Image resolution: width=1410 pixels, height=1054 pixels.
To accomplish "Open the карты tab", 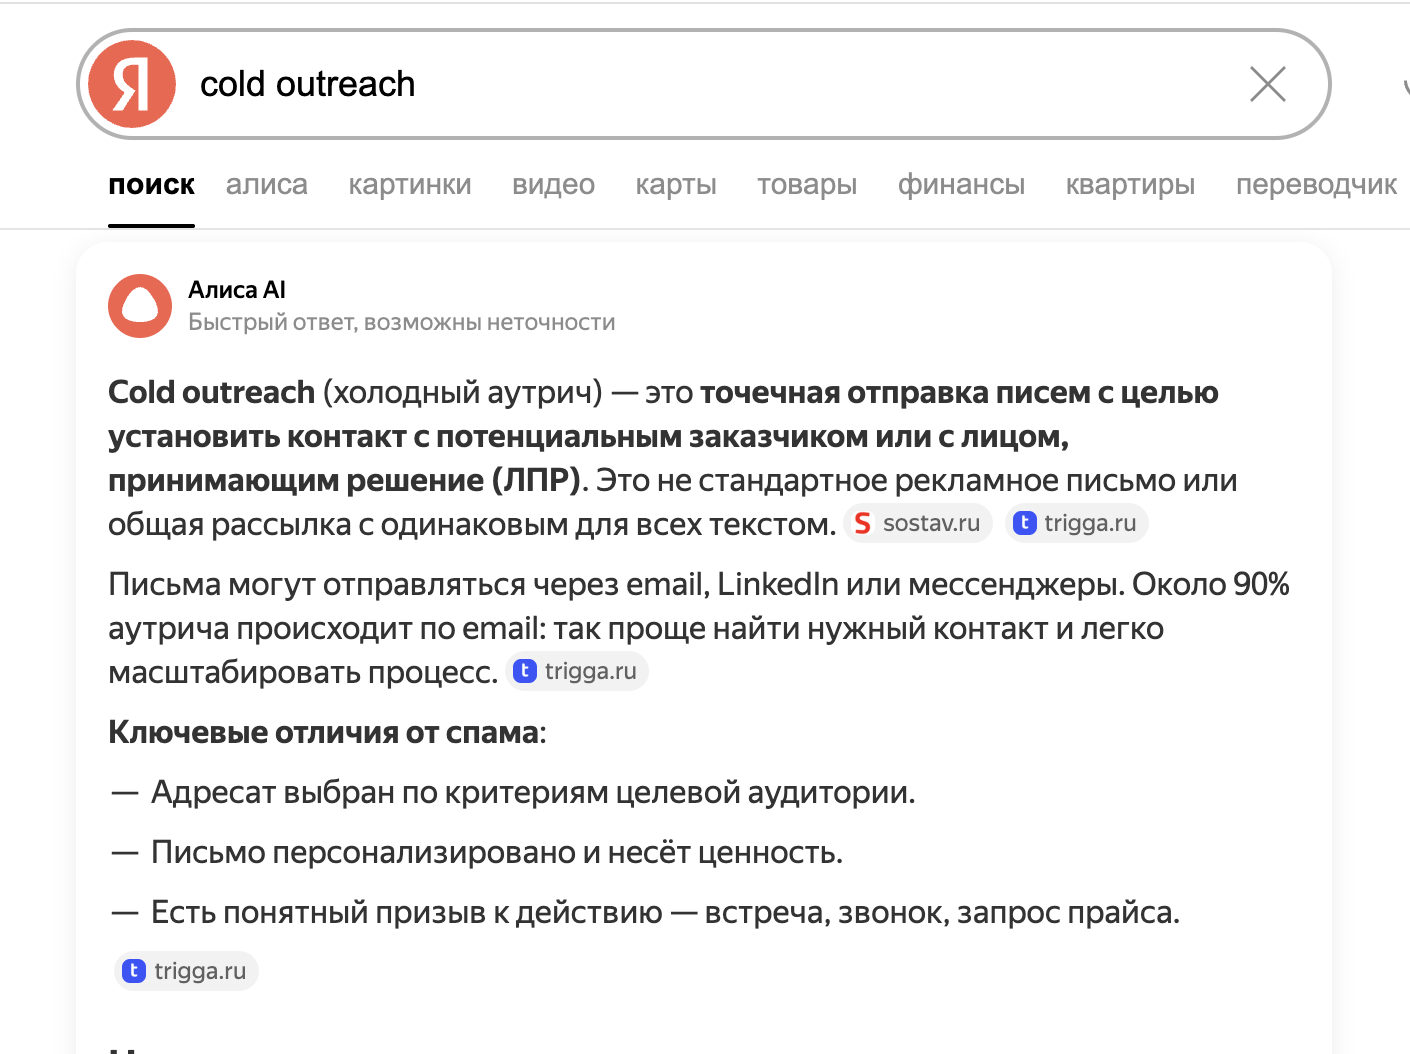I will coord(675,185).
